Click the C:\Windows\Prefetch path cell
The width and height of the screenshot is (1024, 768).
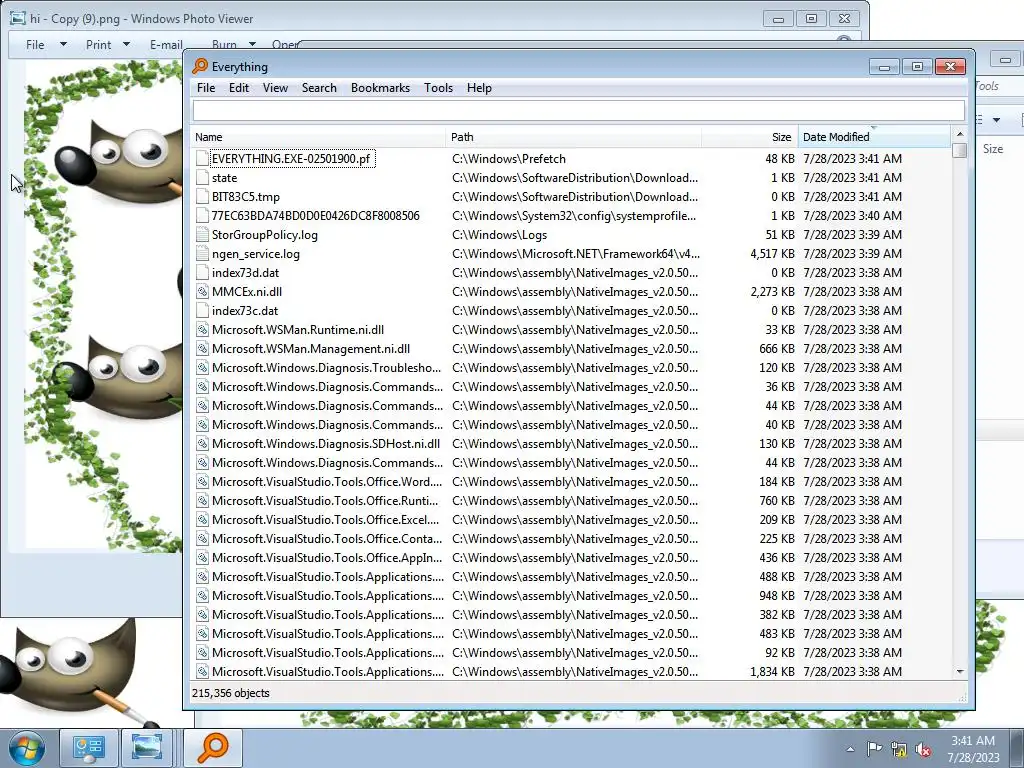(x=509, y=159)
